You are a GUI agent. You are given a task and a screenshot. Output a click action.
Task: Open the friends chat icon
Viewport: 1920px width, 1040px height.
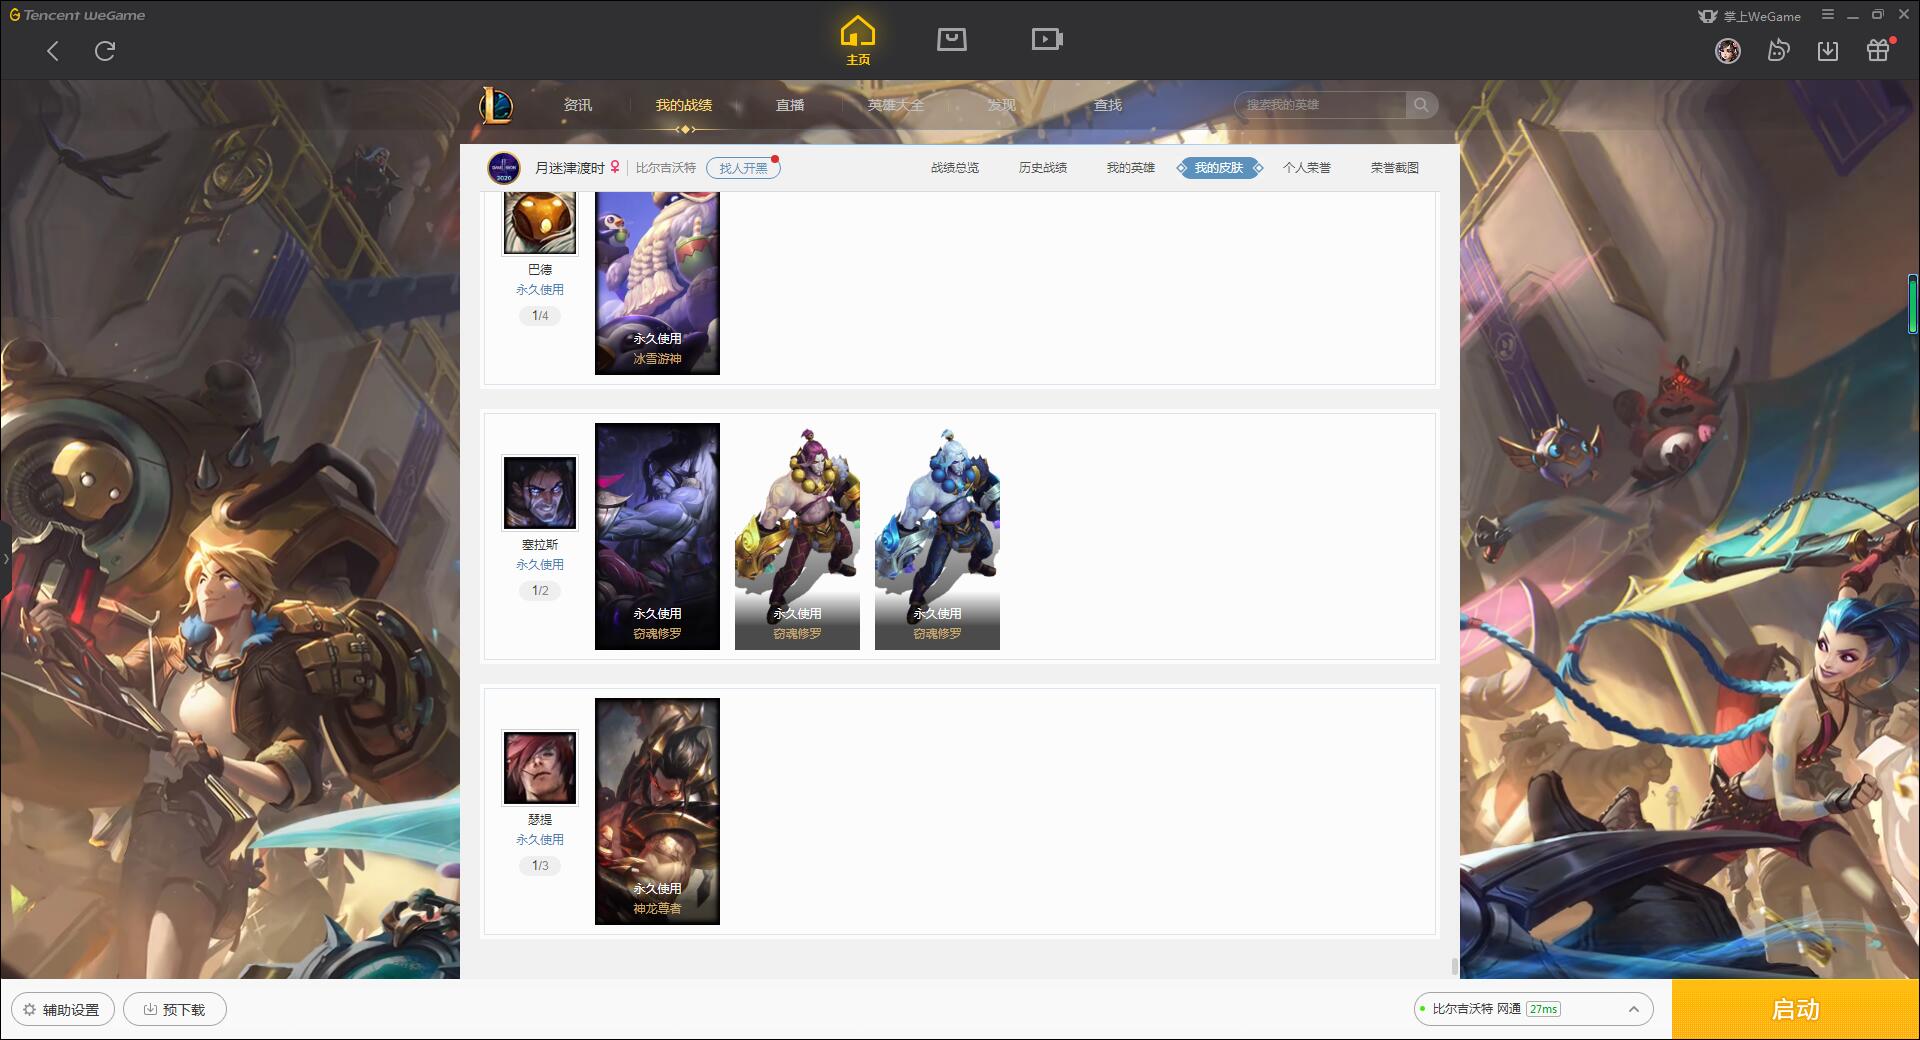click(1778, 50)
